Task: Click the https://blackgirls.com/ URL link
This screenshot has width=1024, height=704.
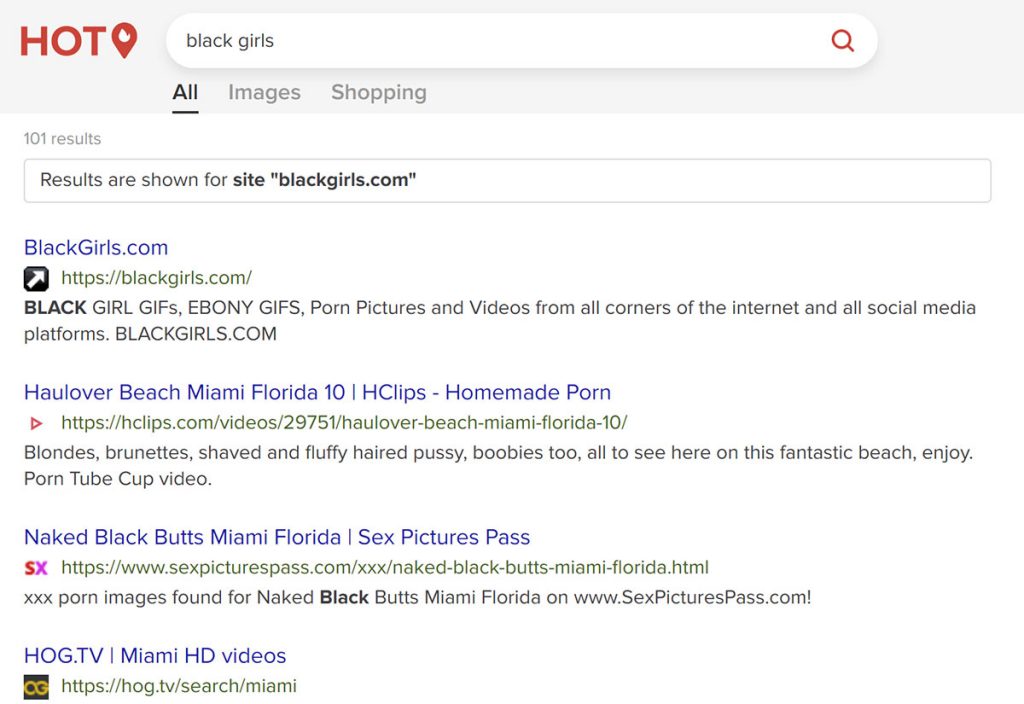Action: 156,278
